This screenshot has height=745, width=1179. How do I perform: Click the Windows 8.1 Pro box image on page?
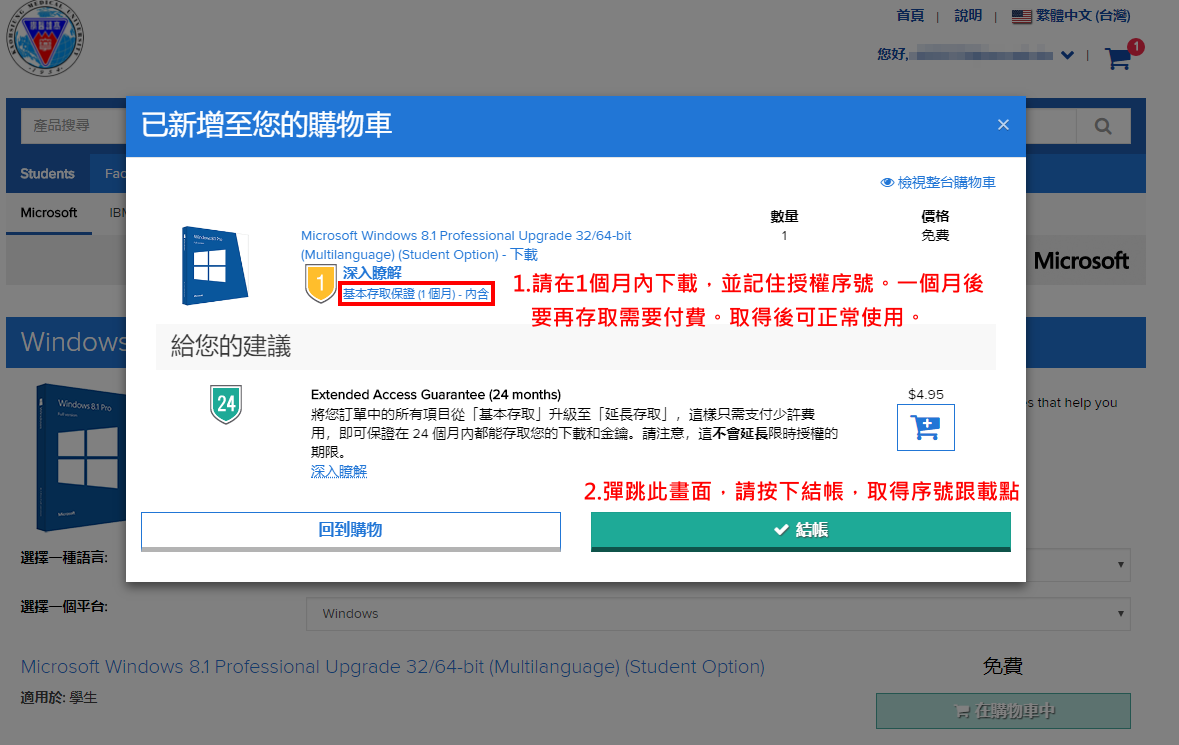click(79, 456)
